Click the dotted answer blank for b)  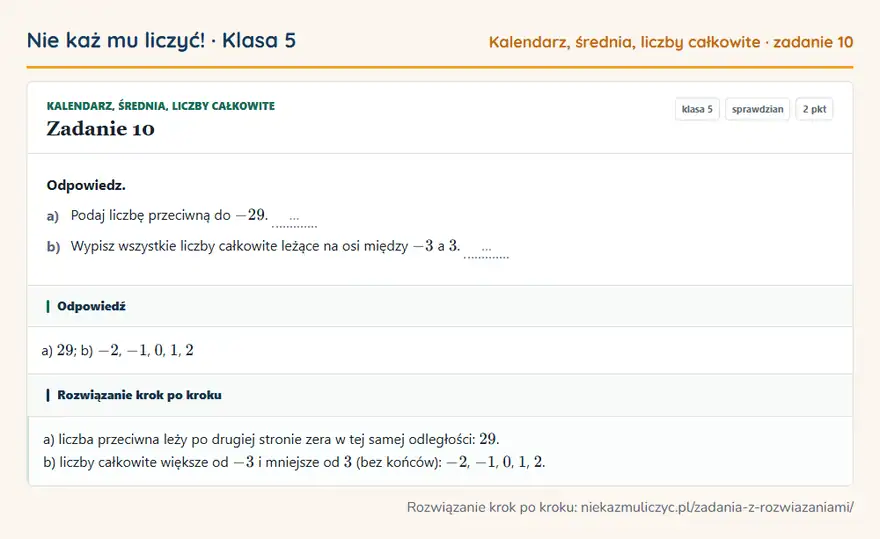486,250
